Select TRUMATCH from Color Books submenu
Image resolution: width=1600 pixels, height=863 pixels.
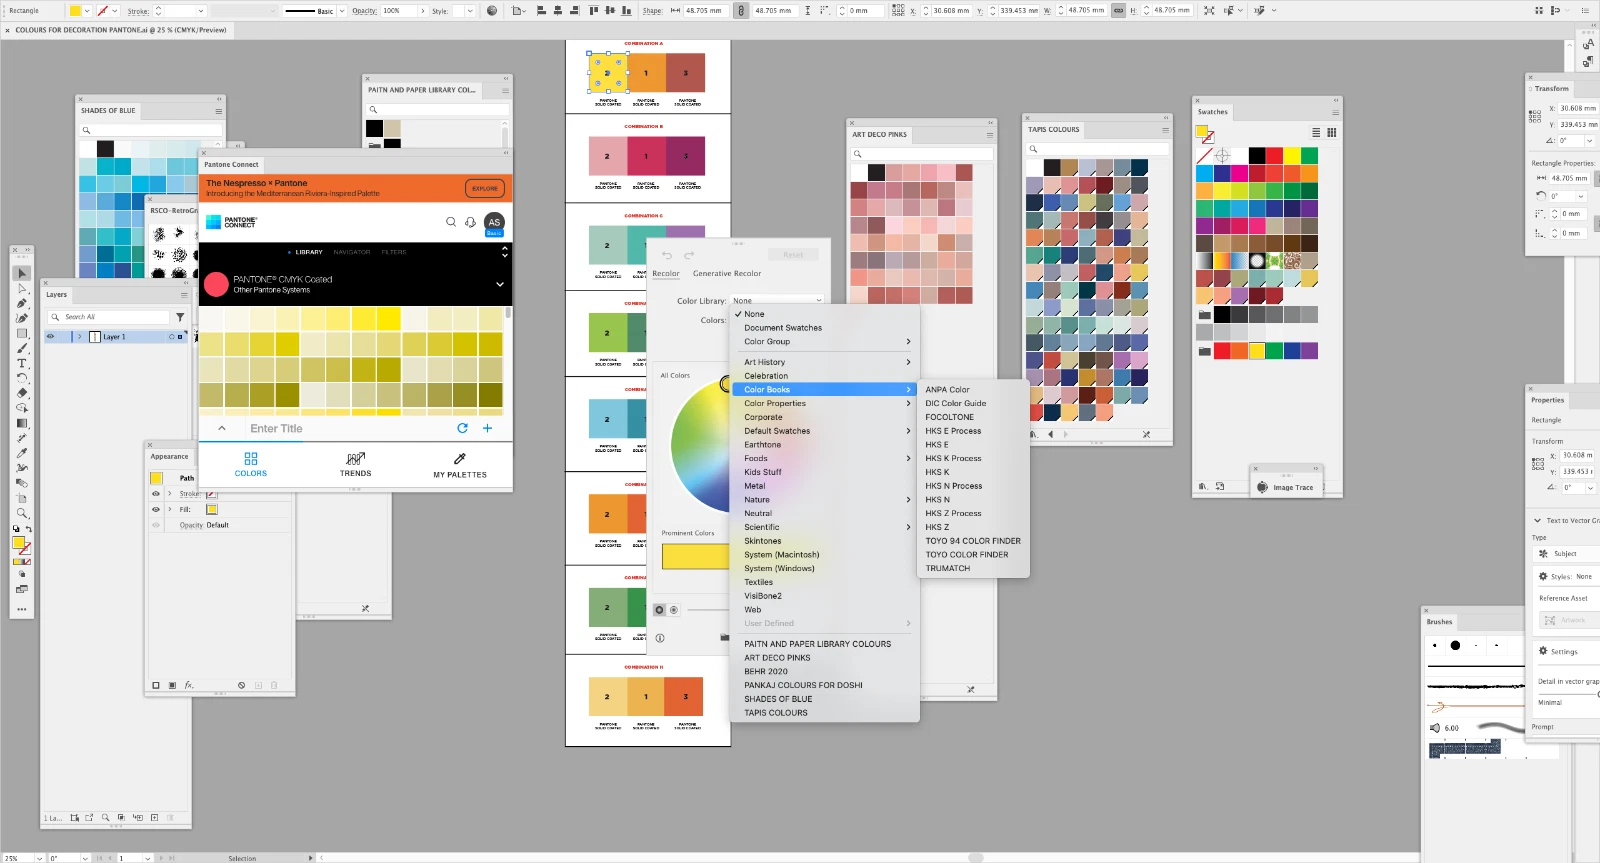(x=947, y=568)
